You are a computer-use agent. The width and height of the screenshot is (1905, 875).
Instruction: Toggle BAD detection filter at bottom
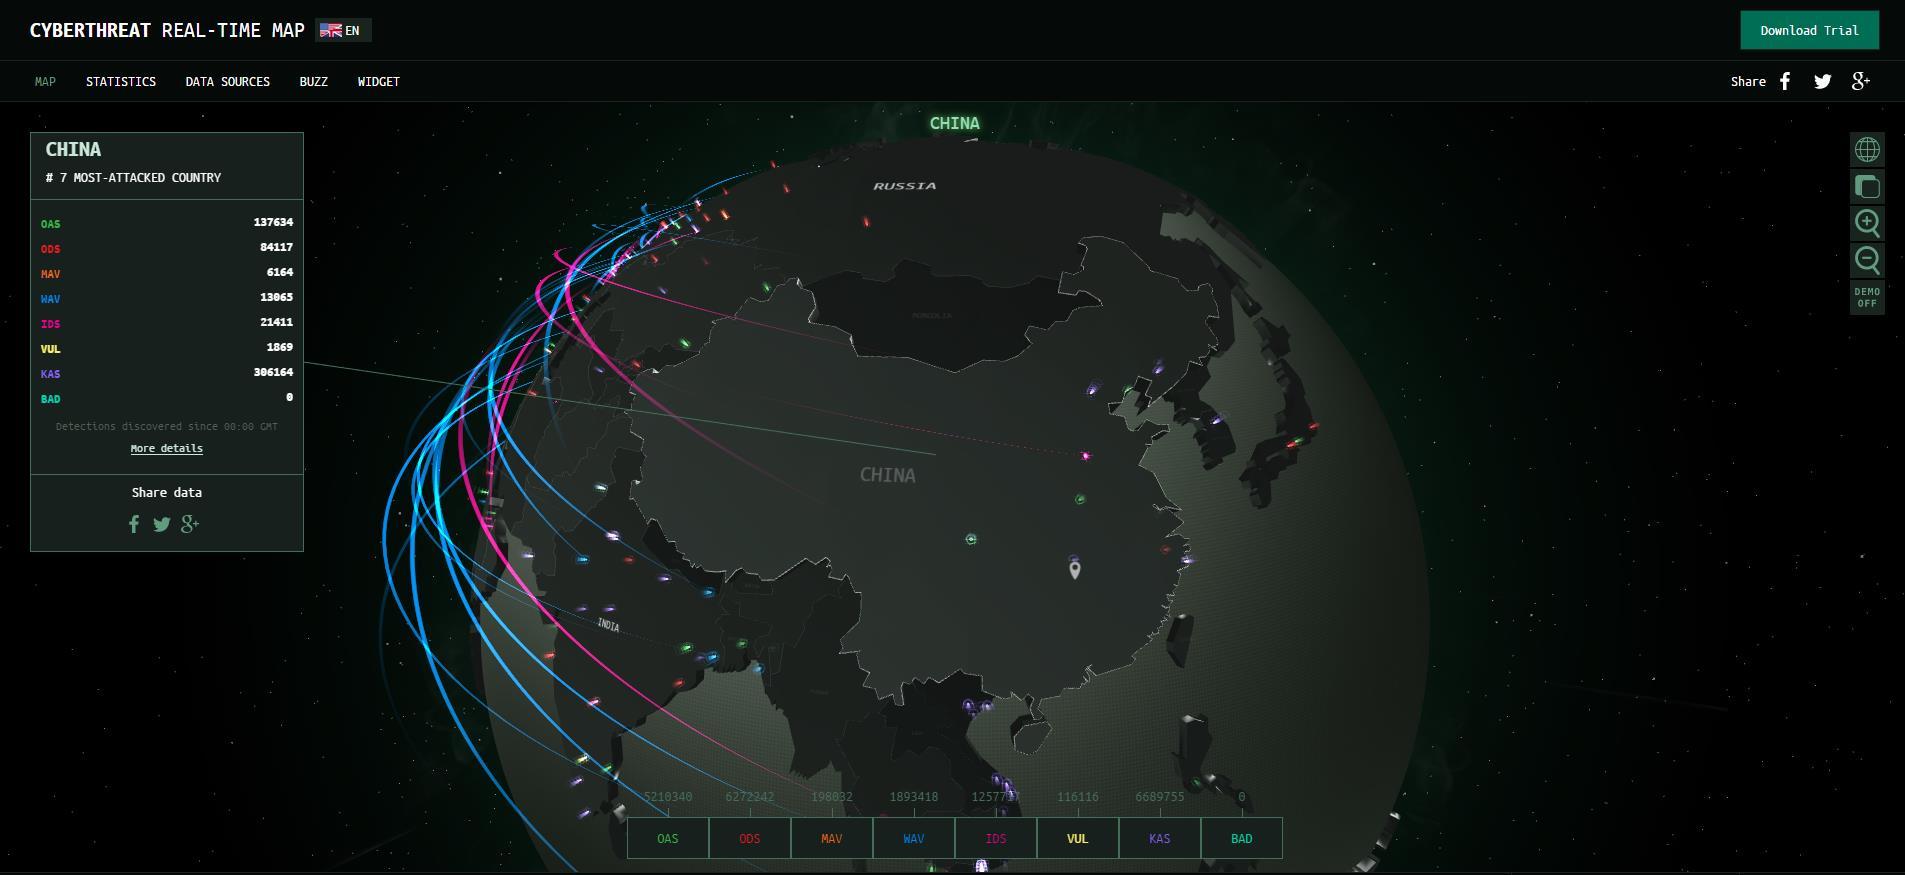pyautogui.click(x=1242, y=838)
